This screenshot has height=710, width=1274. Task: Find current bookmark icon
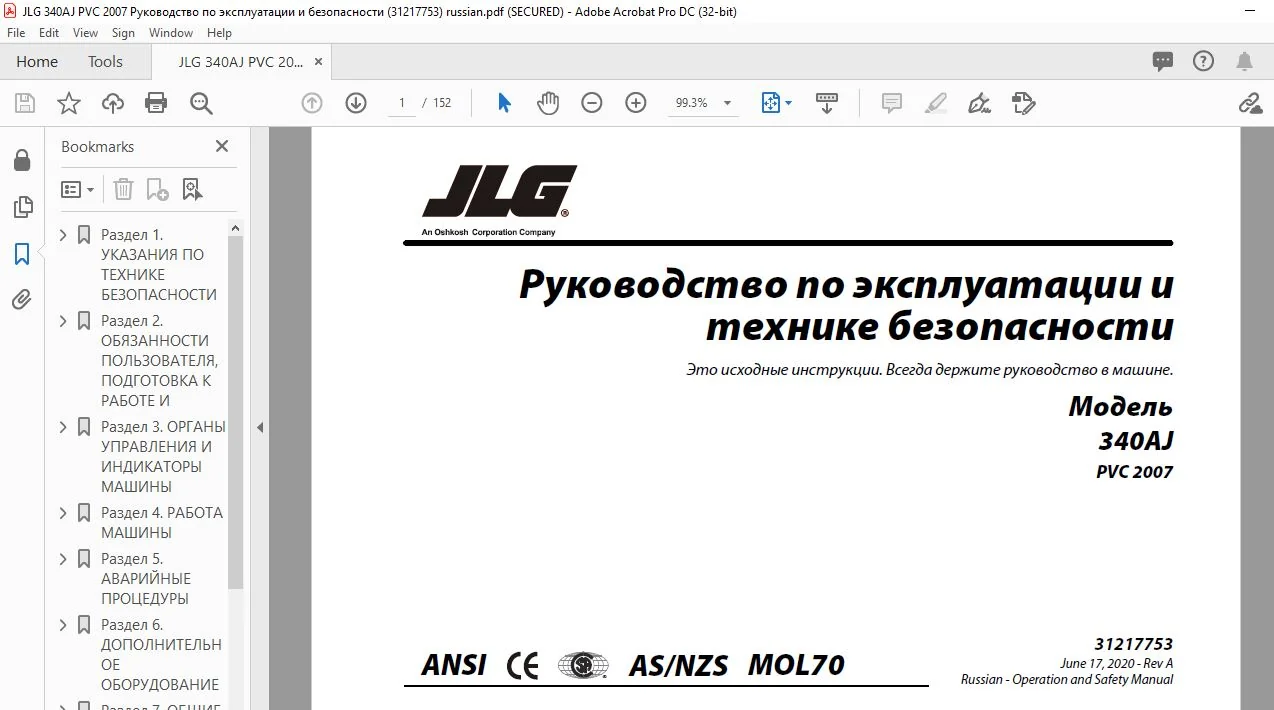(x=192, y=189)
